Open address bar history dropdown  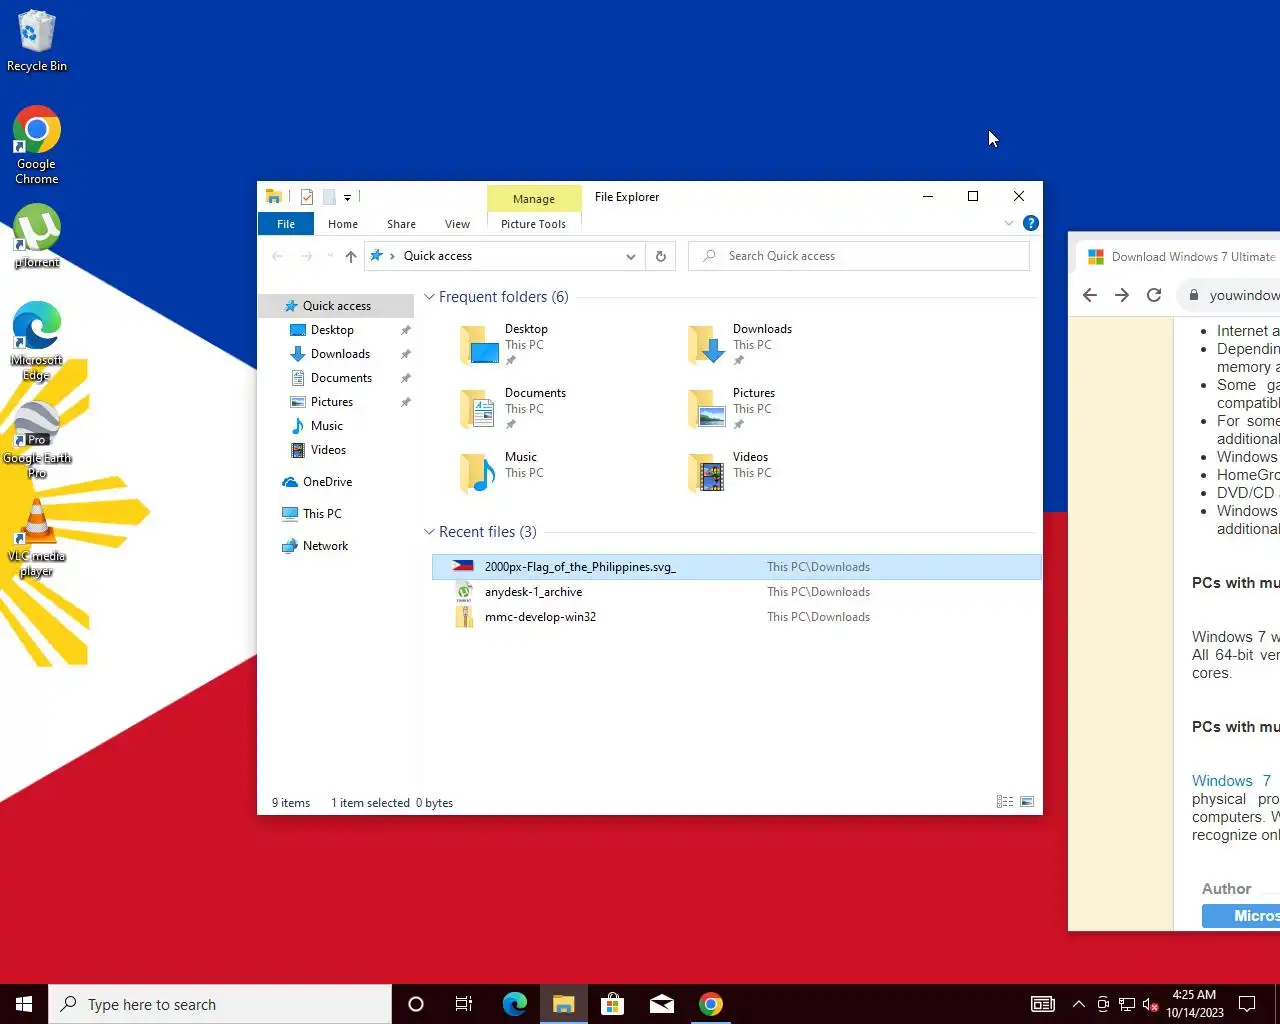(631, 256)
